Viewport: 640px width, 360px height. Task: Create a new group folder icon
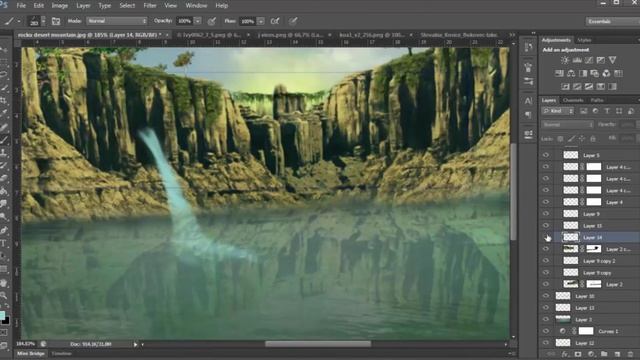pyautogui.click(x=604, y=354)
